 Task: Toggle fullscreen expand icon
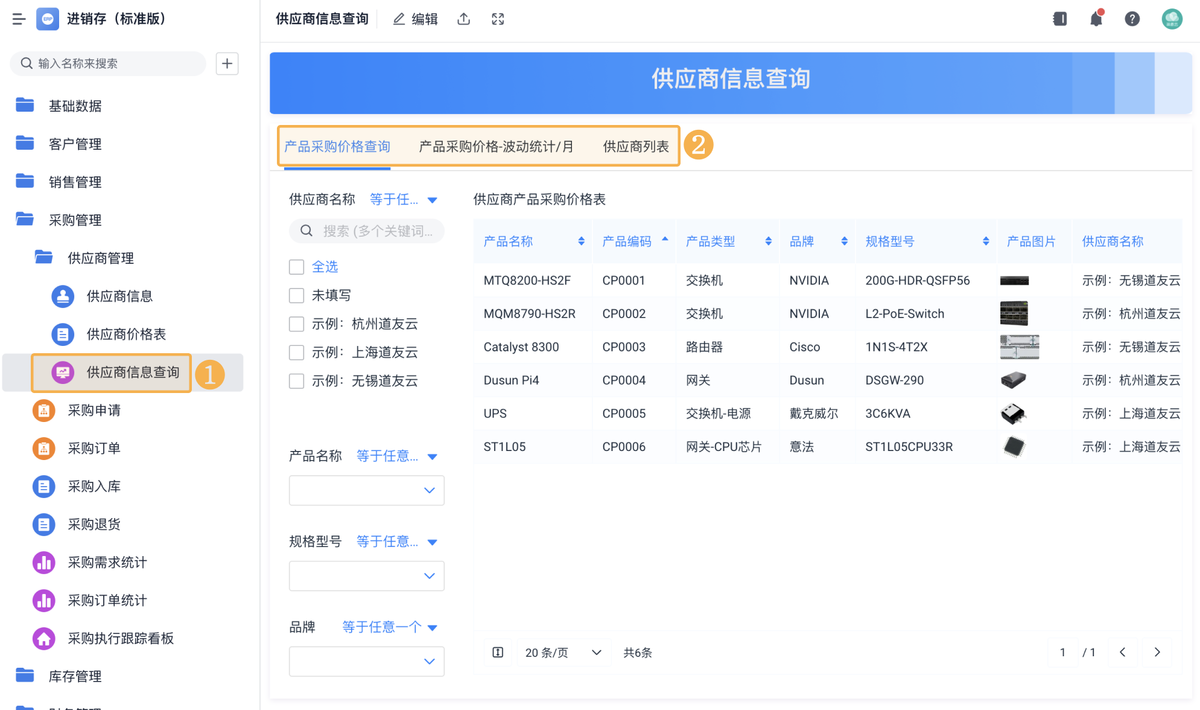498,19
